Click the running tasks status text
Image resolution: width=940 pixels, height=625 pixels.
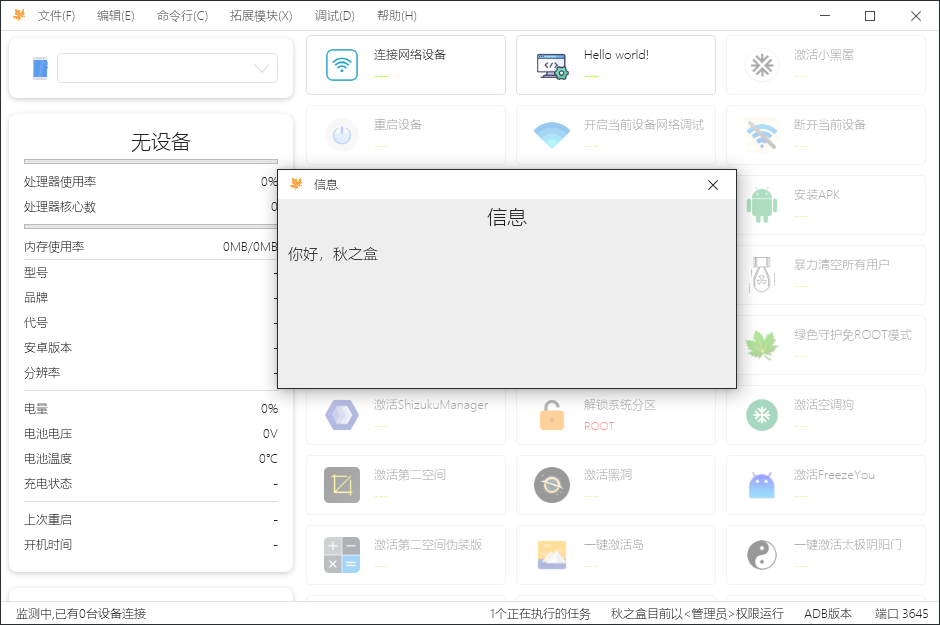[540, 613]
